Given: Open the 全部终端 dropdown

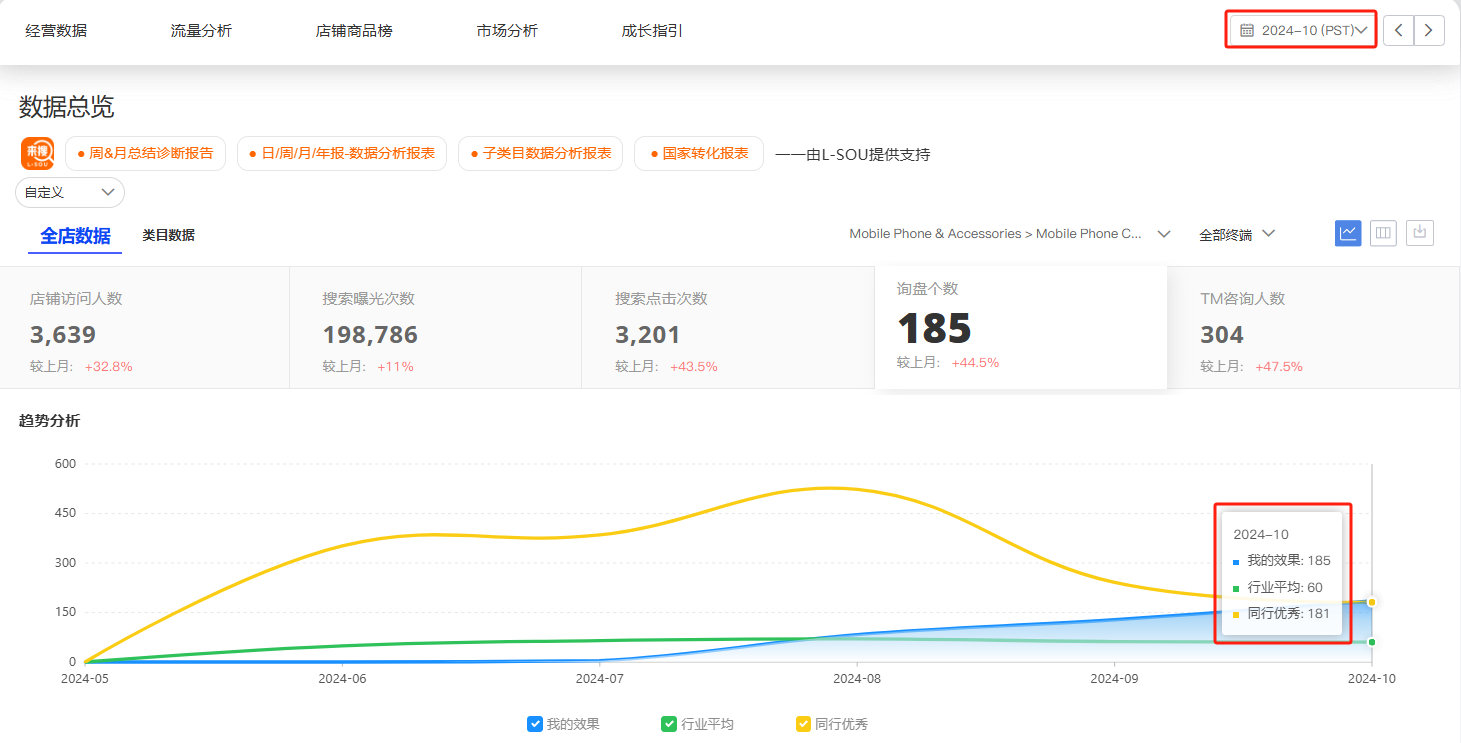Looking at the screenshot, I should (1237, 234).
